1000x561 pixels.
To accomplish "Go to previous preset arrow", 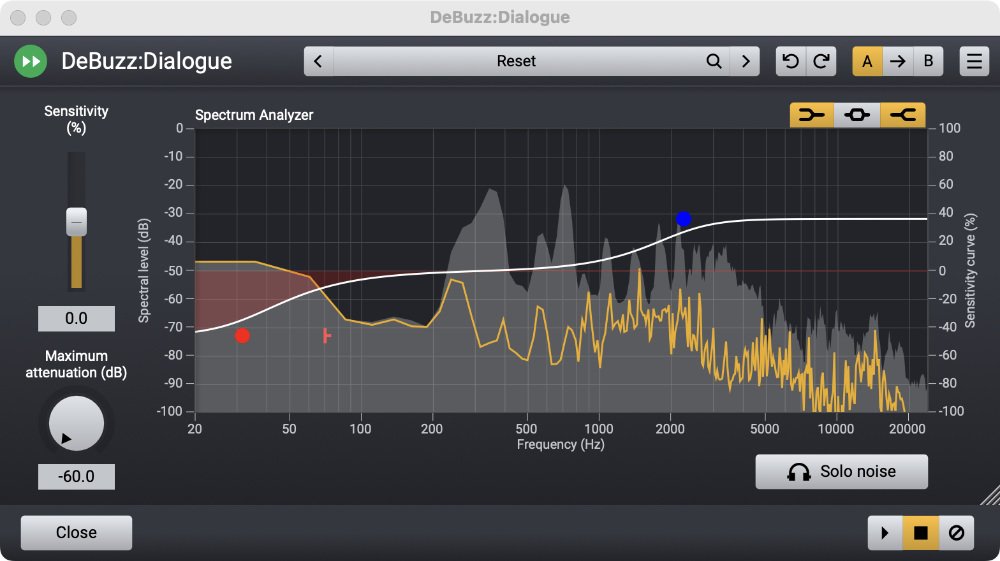I will (x=318, y=61).
